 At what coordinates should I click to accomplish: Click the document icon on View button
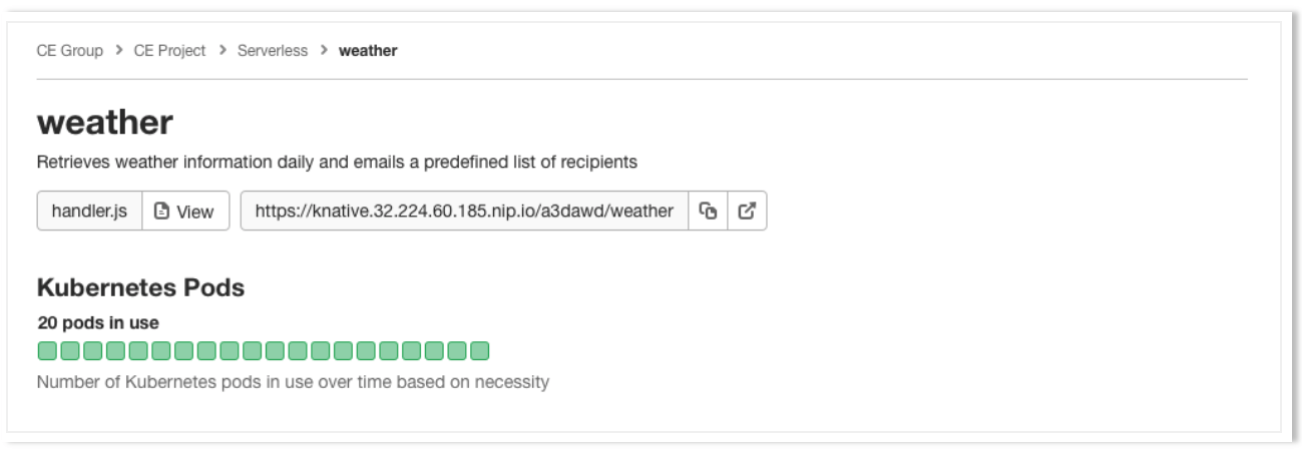[x=162, y=211]
